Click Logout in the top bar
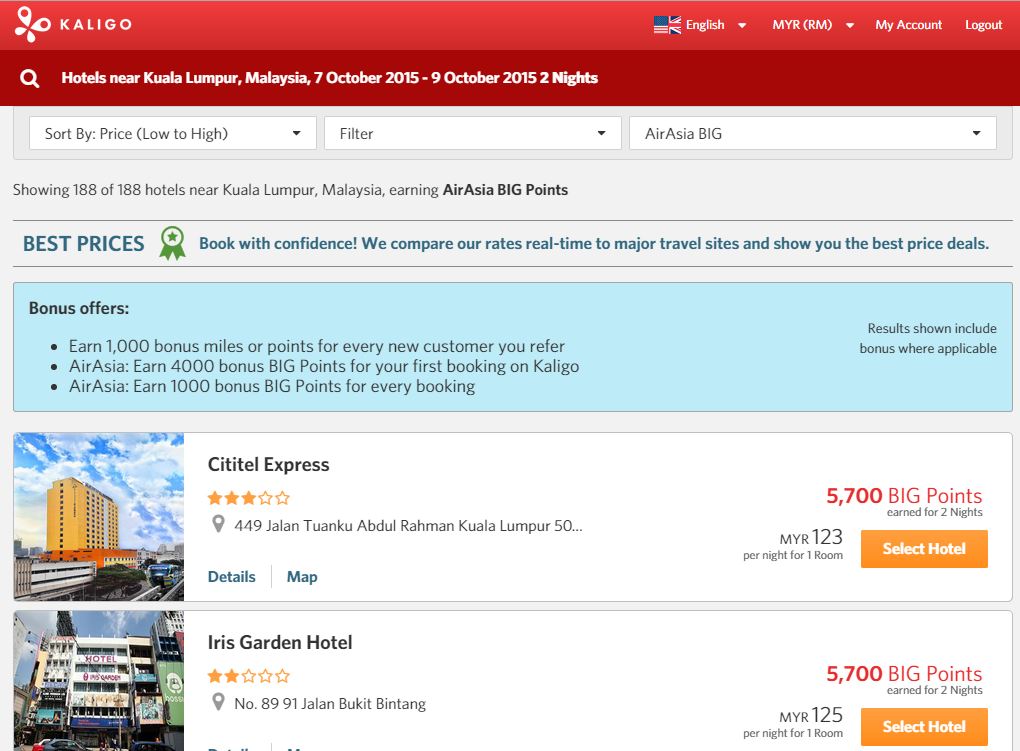The width and height of the screenshot is (1020, 751). [x=983, y=24]
